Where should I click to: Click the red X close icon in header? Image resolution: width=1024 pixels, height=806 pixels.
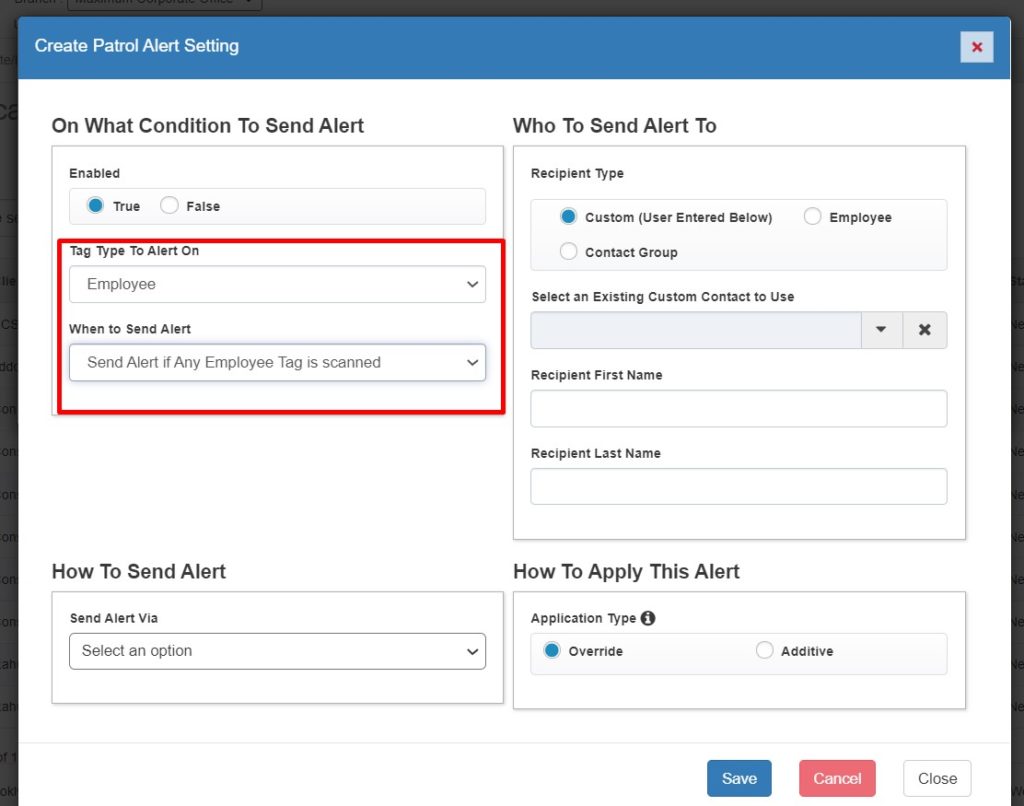[x=976, y=47]
